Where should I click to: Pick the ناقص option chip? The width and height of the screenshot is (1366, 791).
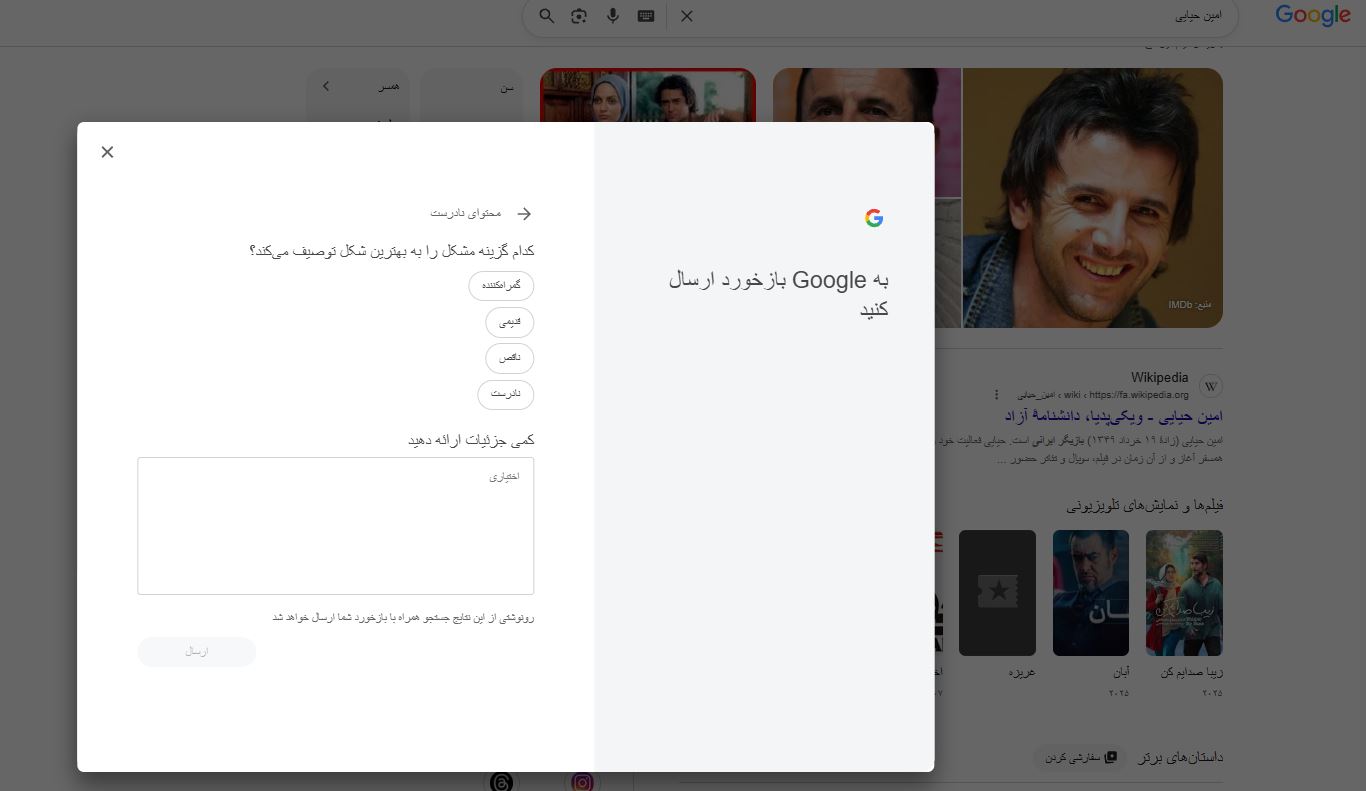[510, 358]
